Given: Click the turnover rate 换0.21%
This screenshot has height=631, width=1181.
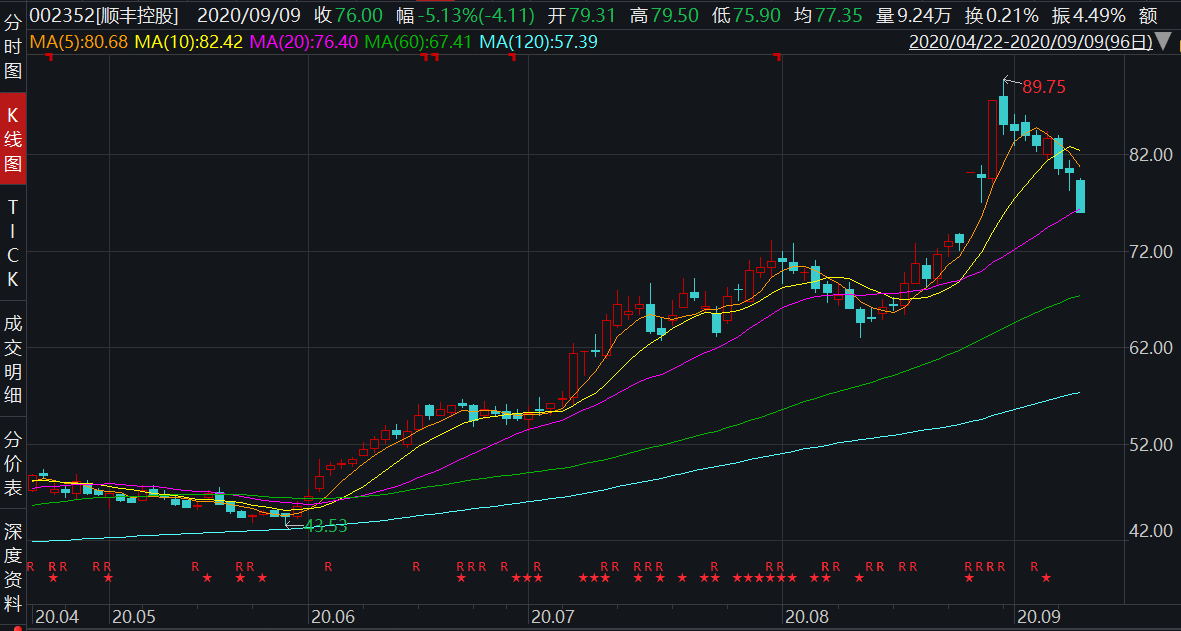Looking at the screenshot, I should click(x=1001, y=15).
